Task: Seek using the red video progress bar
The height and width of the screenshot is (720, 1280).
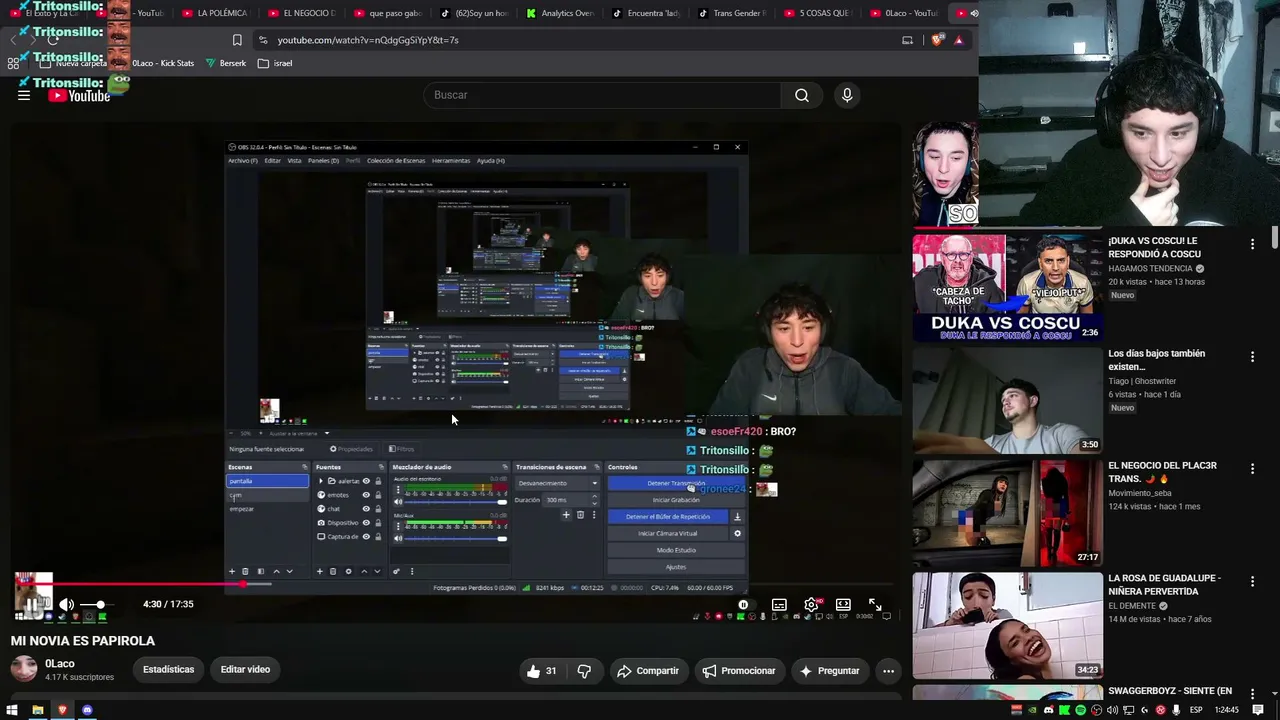Action: click(x=456, y=584)
